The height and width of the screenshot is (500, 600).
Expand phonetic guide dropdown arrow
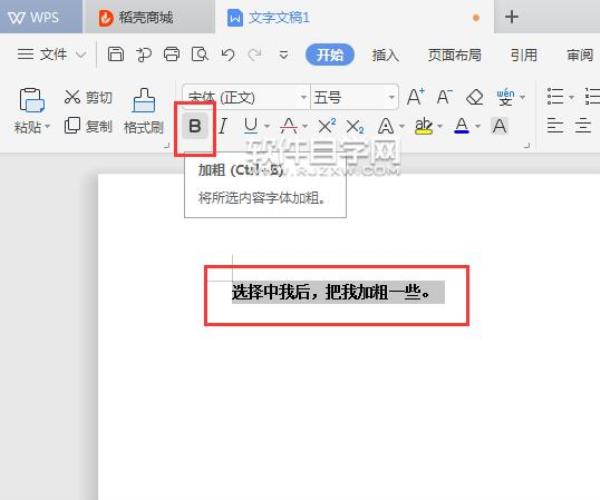[x=522, y=97]
